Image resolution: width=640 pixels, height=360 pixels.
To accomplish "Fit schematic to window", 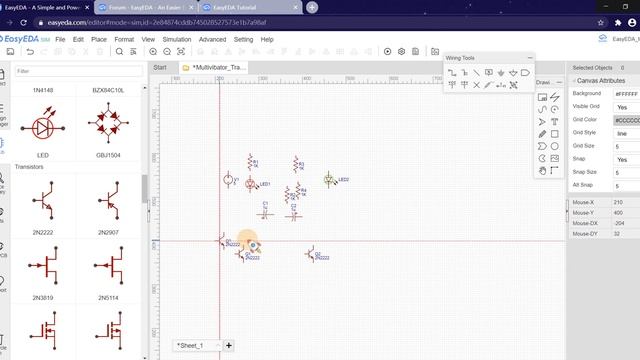I will tap(181, 52).
